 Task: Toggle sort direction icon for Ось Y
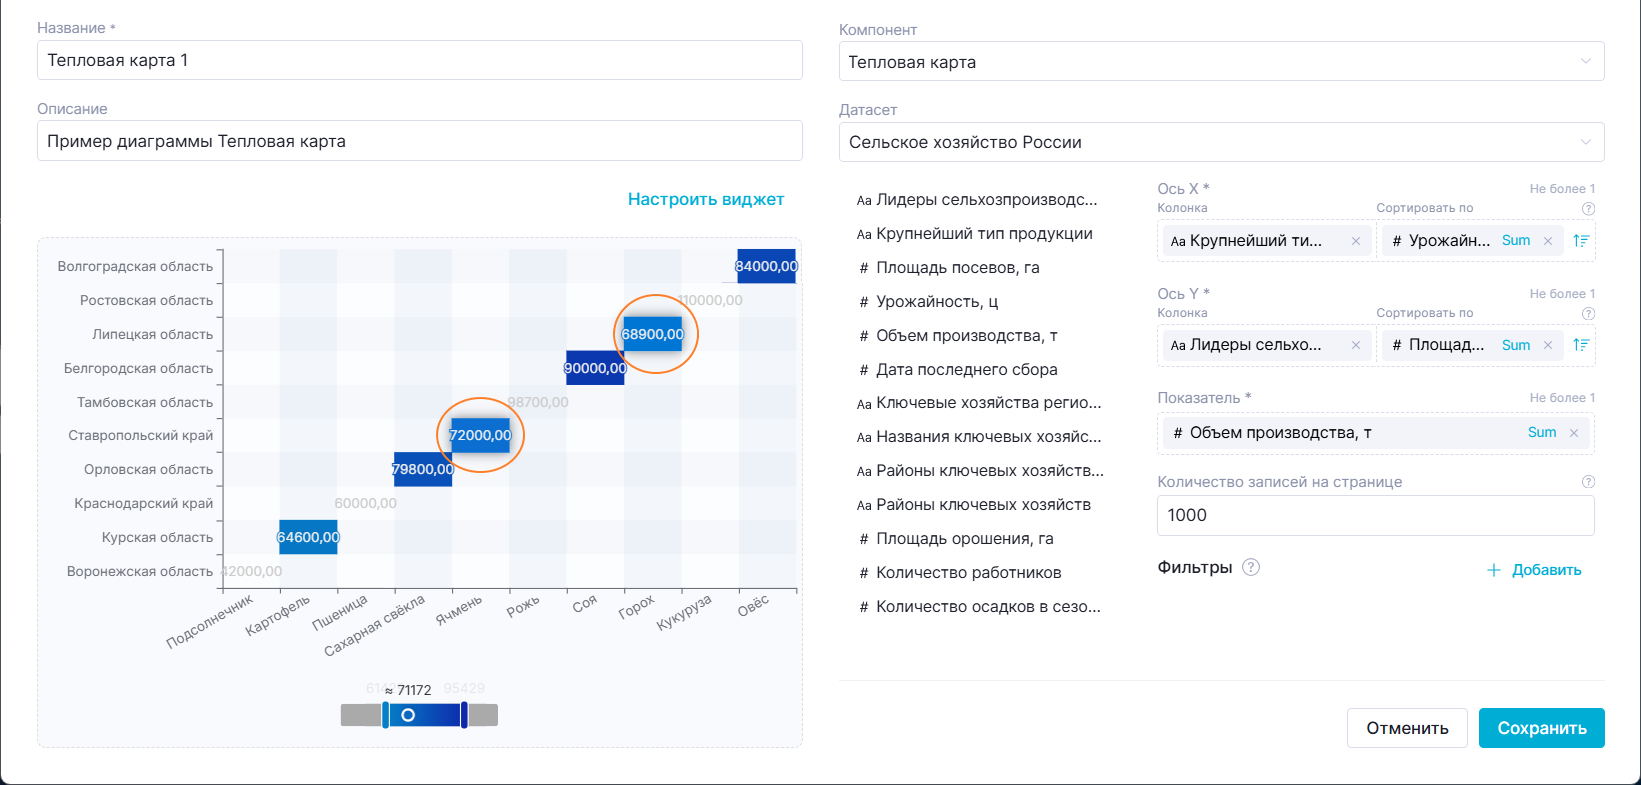pos(1581,345)
